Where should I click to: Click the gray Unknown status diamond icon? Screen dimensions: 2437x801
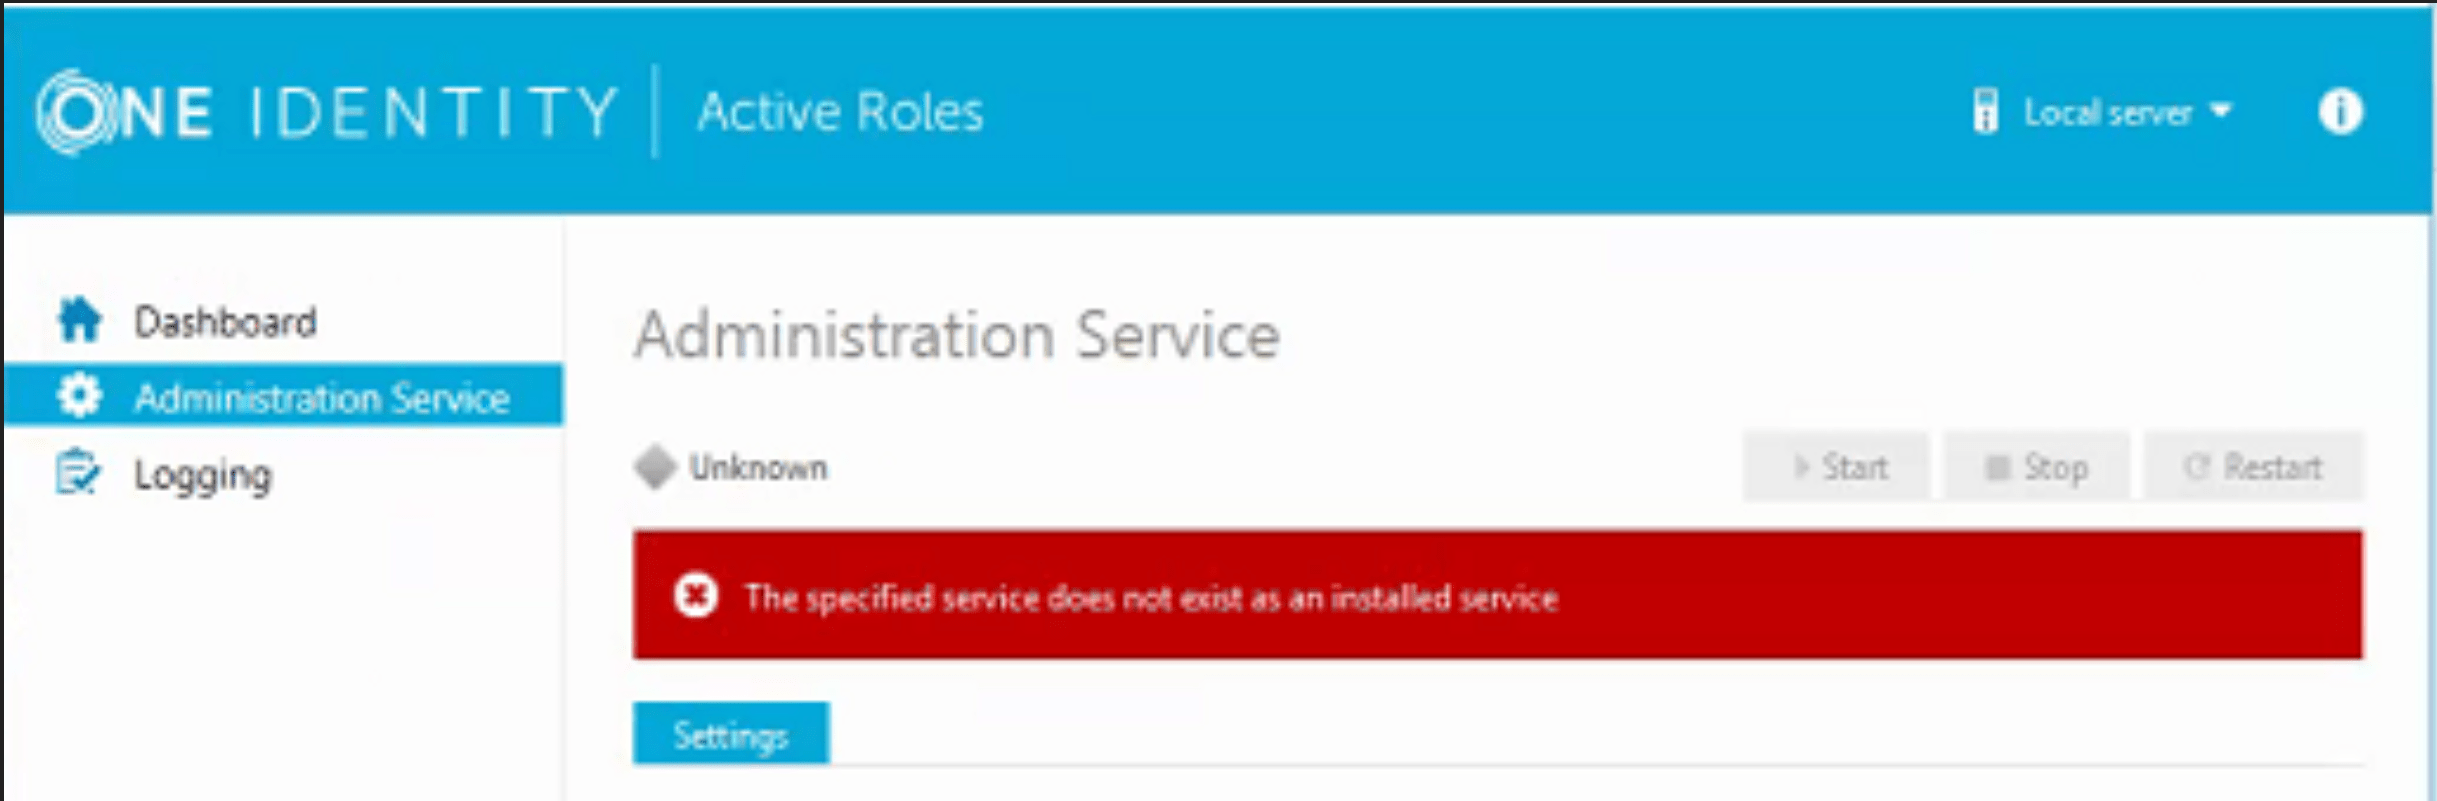click(x=655, y=466)
